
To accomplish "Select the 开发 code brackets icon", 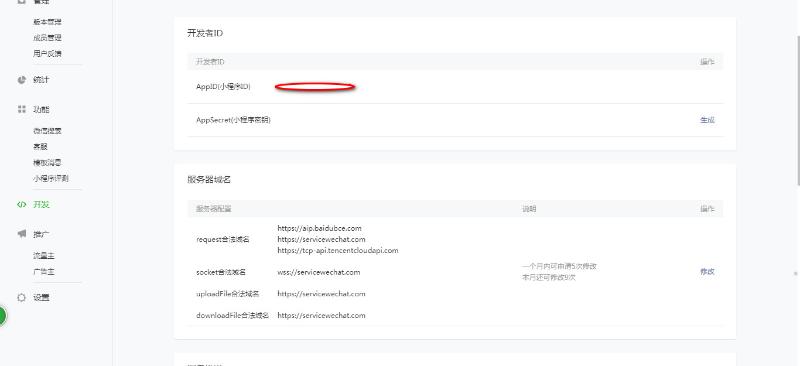I will (x=21, y=204).
